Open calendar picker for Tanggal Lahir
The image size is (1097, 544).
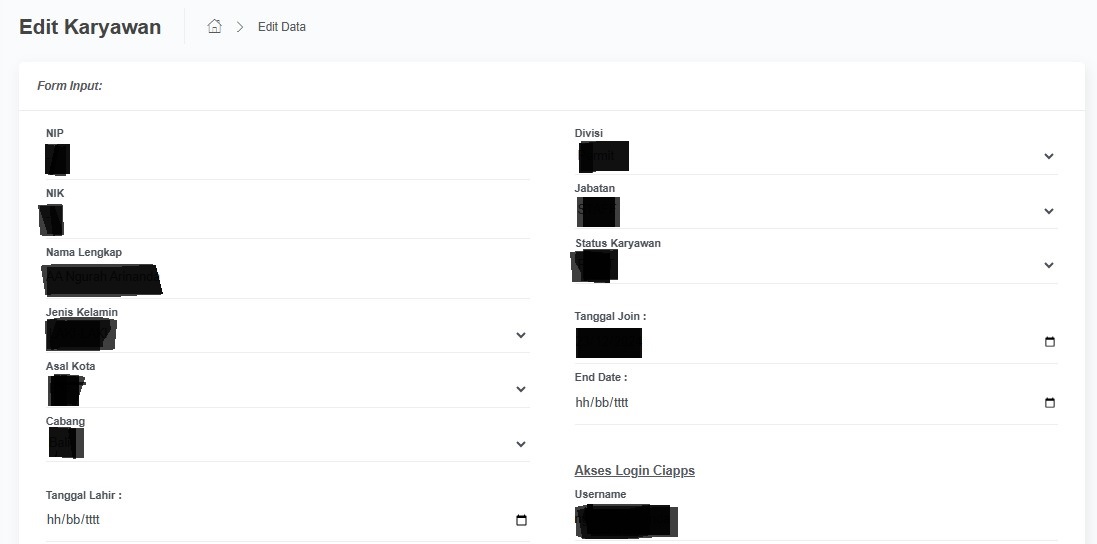[x=521, y=520]
